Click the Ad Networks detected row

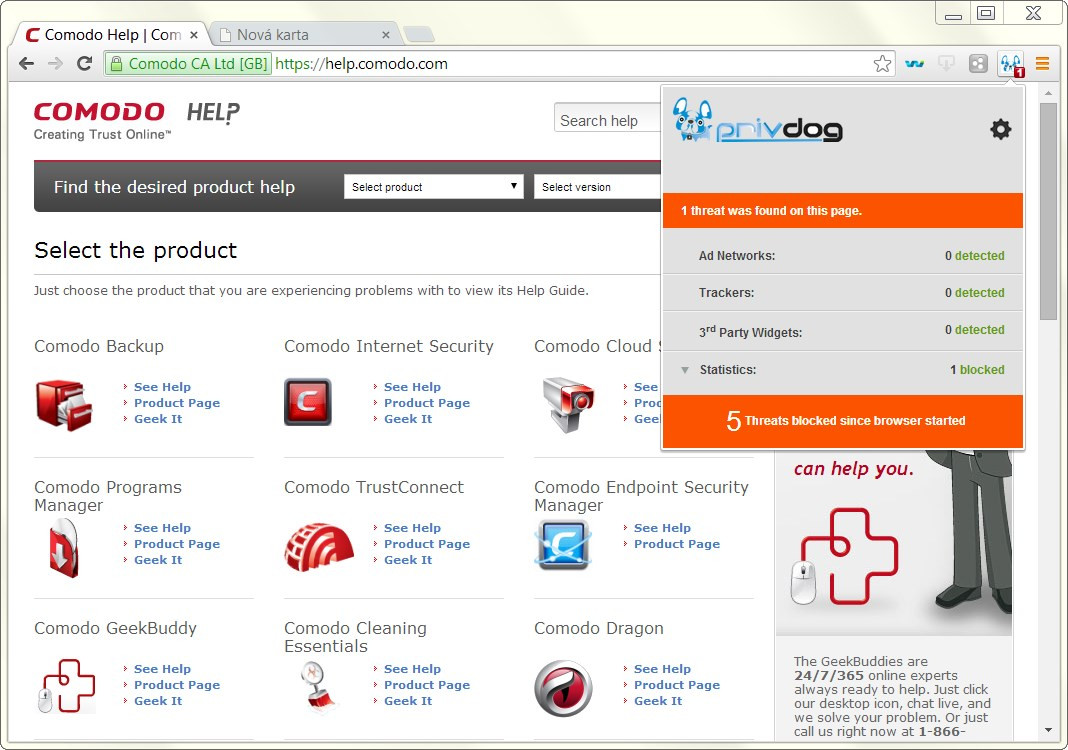(843, 256)
